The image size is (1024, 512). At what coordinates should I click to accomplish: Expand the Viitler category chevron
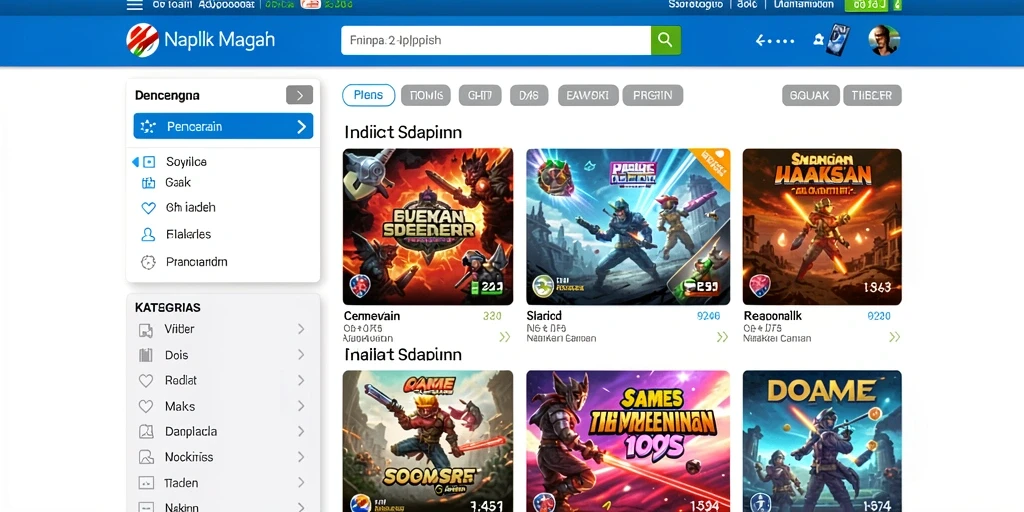(x=301, y=329)
